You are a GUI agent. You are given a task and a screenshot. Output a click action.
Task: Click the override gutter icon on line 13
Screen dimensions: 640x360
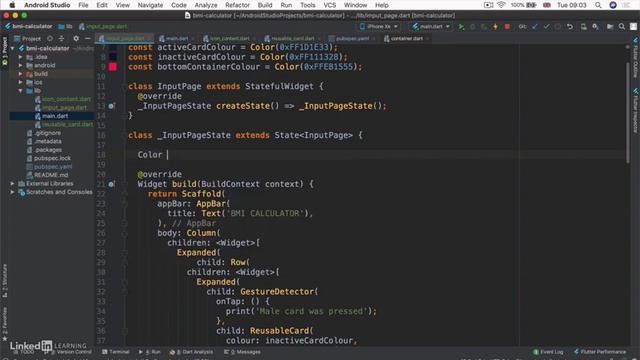[111, 106]
